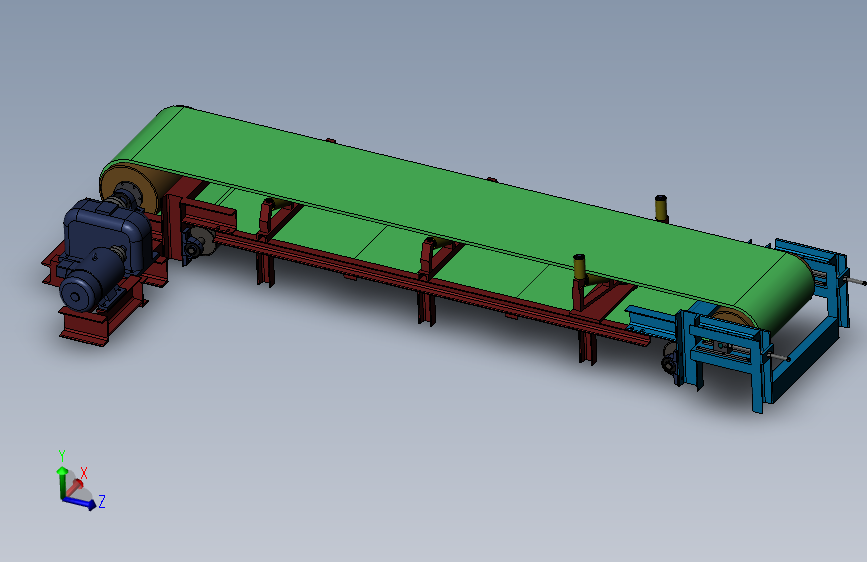This screenshot has height=562, width=867.
Task: Select the lower grey take-up screw rod
Action: (x=779, y=358)
